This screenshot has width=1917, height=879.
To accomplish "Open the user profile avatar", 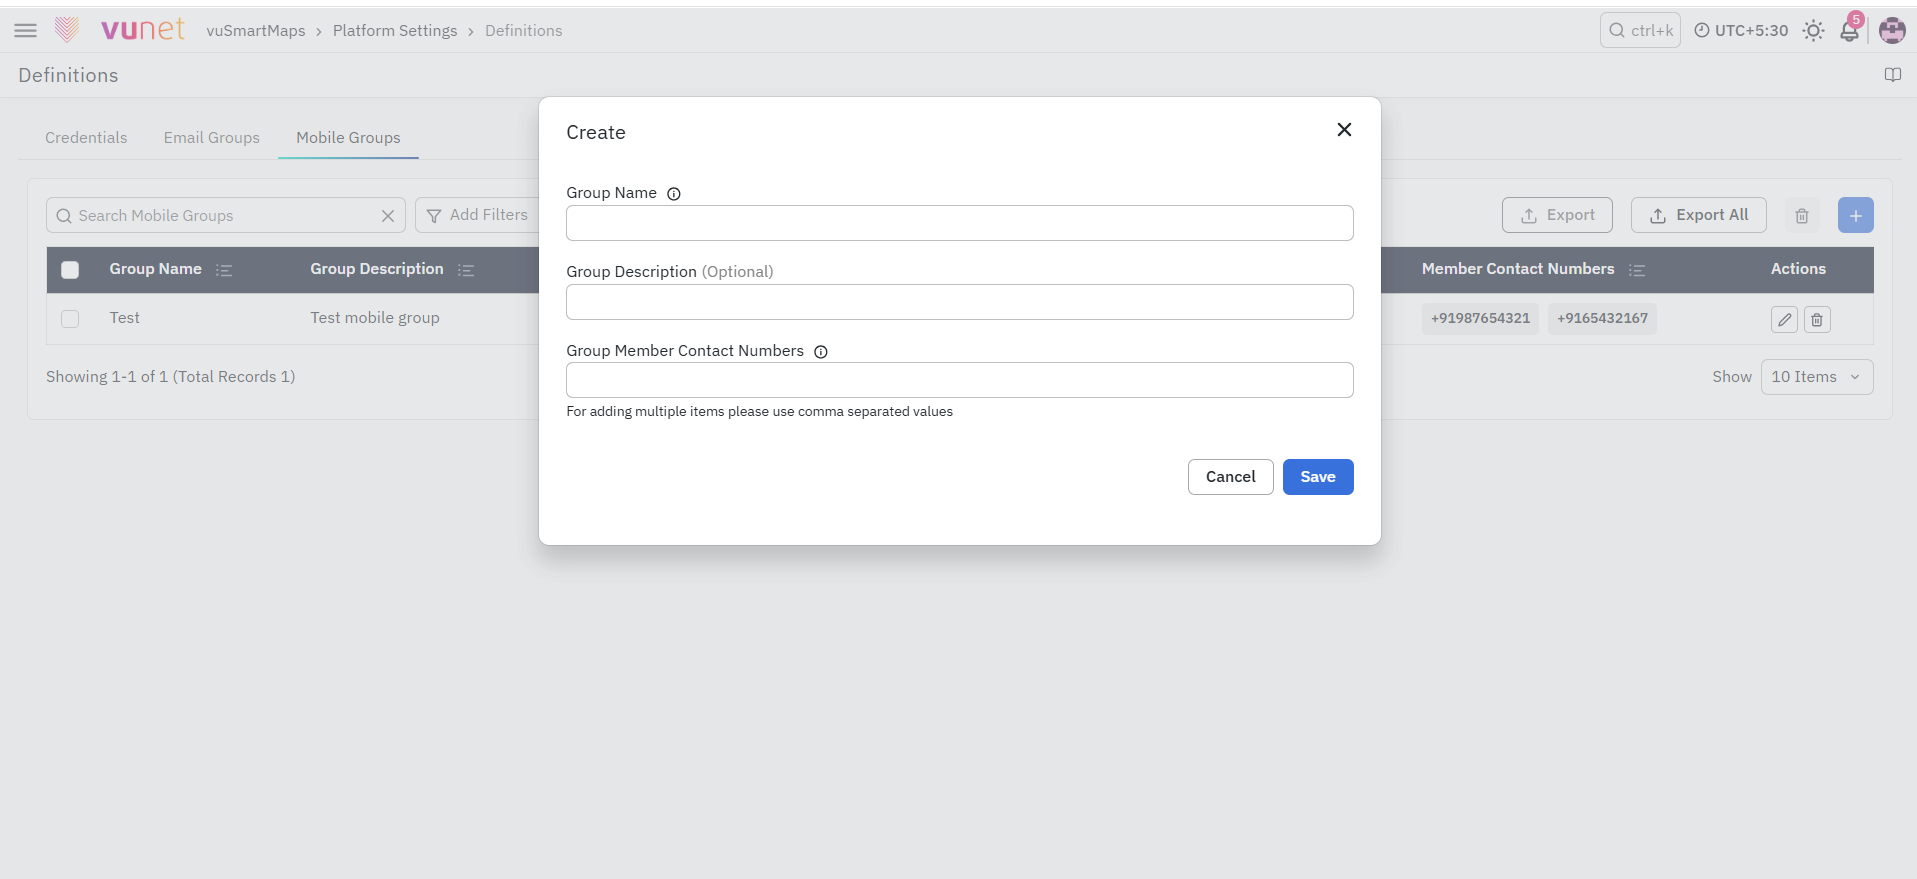I will click(x=1892, y=31).
